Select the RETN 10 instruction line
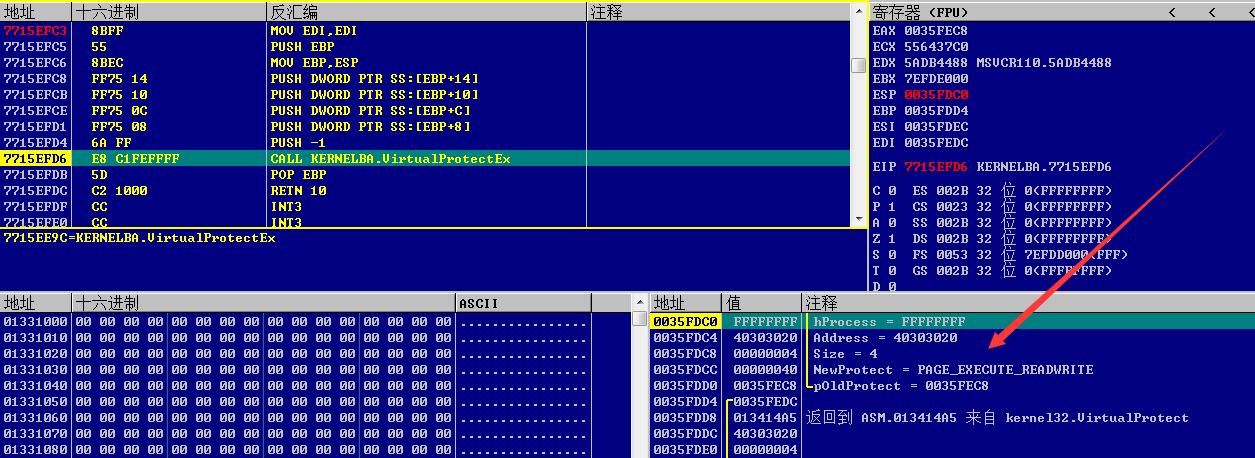The image size is (1255, 458). coord(425,191)
